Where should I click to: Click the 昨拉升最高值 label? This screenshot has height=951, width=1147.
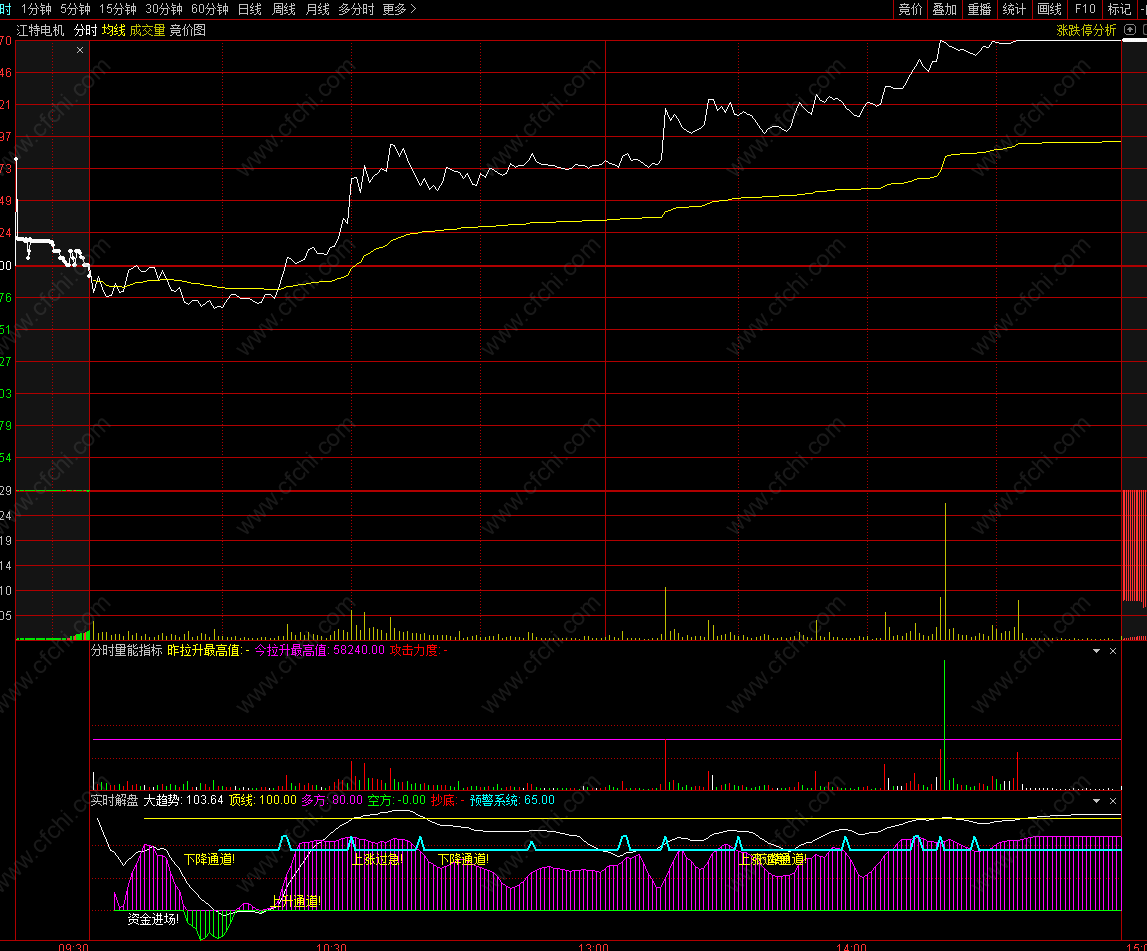208,650
